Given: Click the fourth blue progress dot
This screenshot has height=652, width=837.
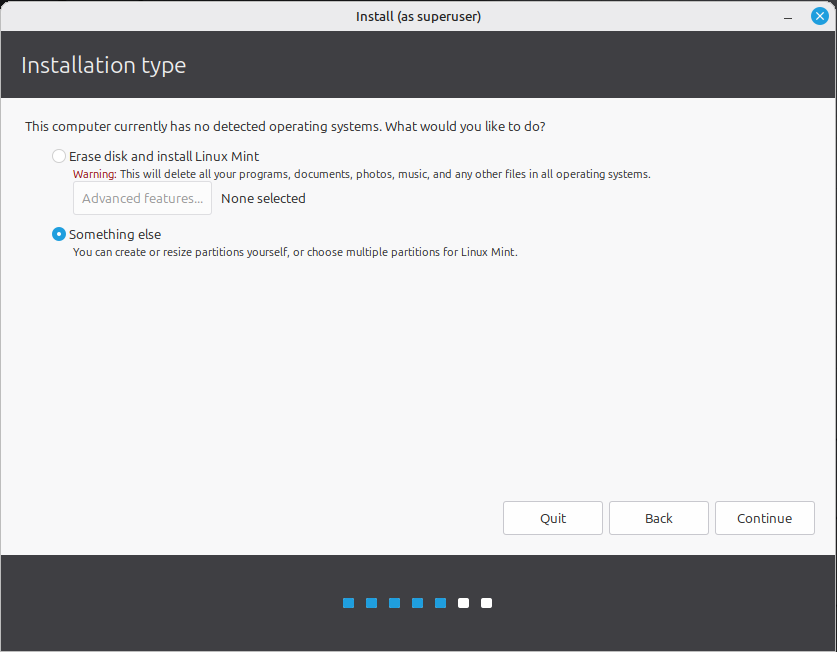Looking at the screenshot, I should click(x=418, y=603).
